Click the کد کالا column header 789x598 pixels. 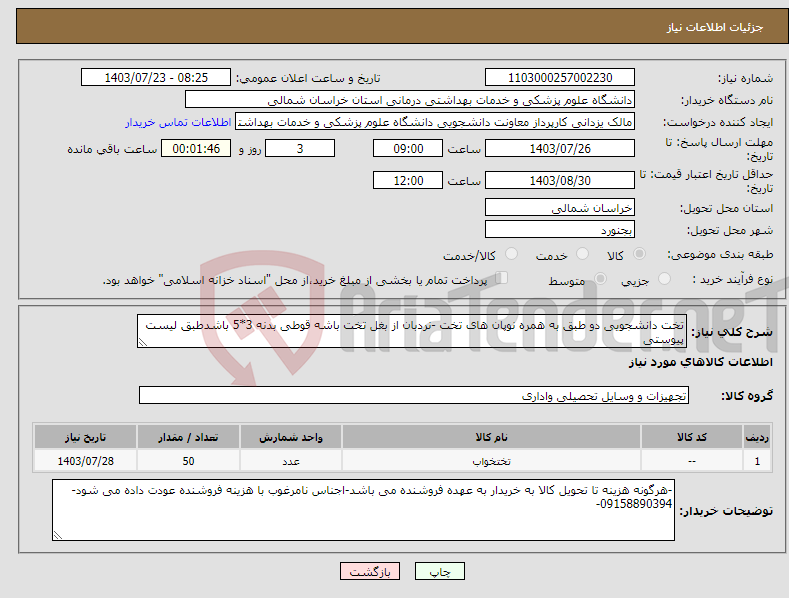[692, 437]
